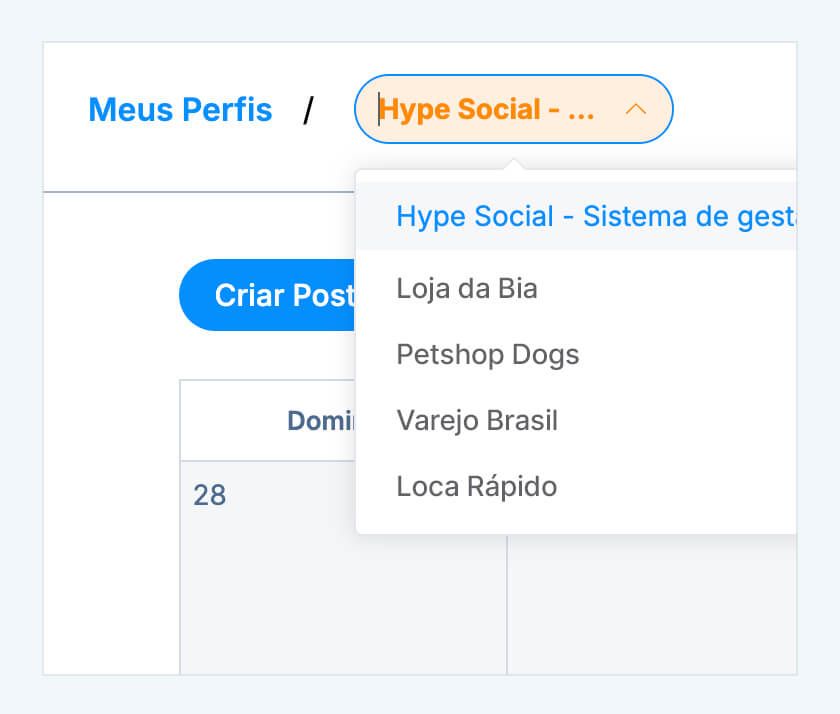Reopen the profile switcher control

pyautogui.click(x=513, y=109)
